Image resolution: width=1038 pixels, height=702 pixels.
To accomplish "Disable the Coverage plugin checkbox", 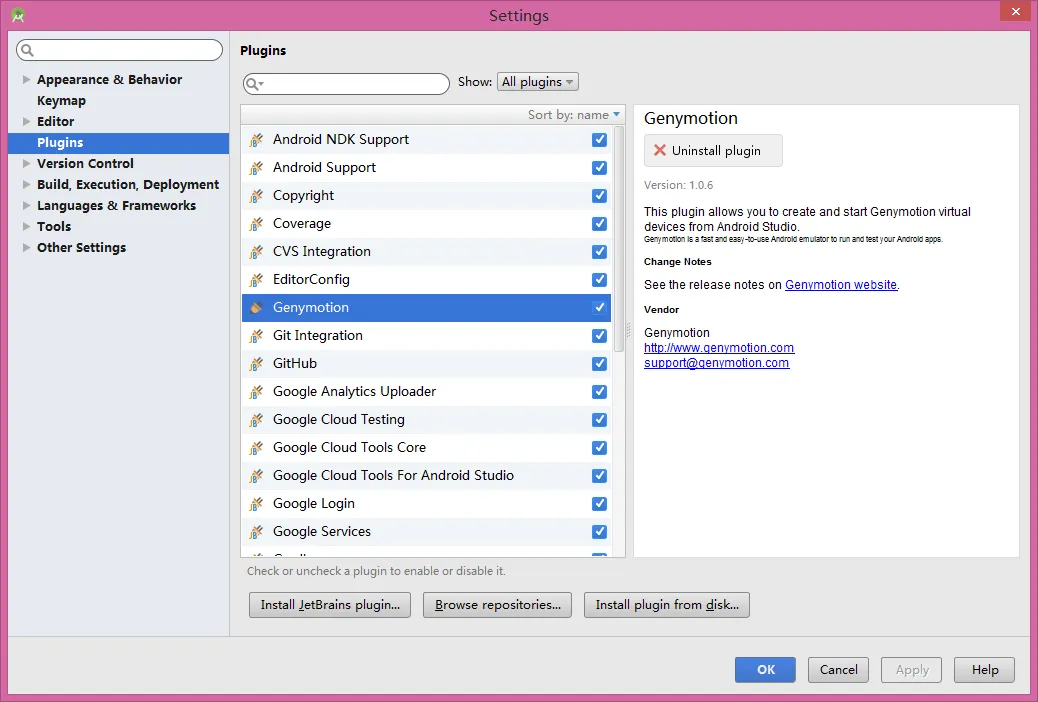I will [599, 224].
